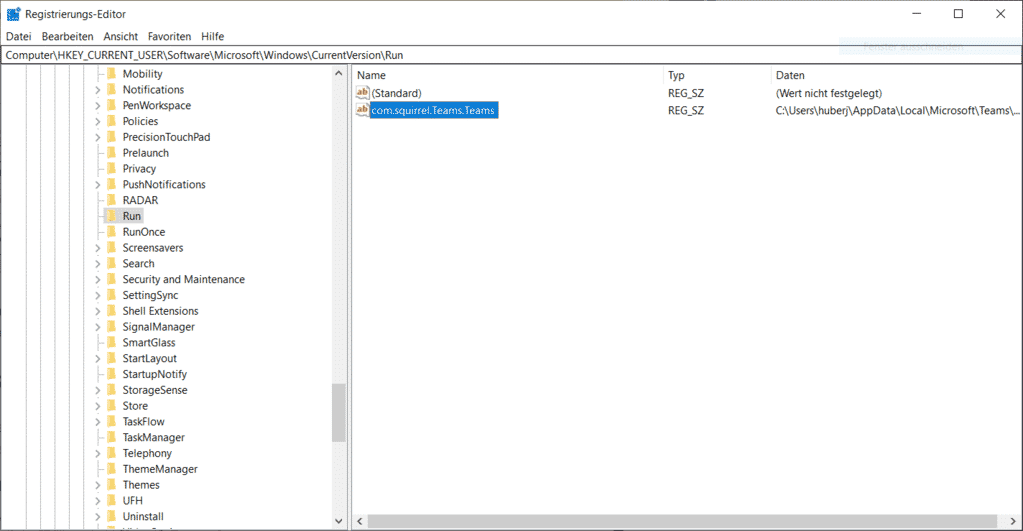Click the Notifications folder icon
The image size is (1023, 531).
pyautogui.click(x=112, y=89)
